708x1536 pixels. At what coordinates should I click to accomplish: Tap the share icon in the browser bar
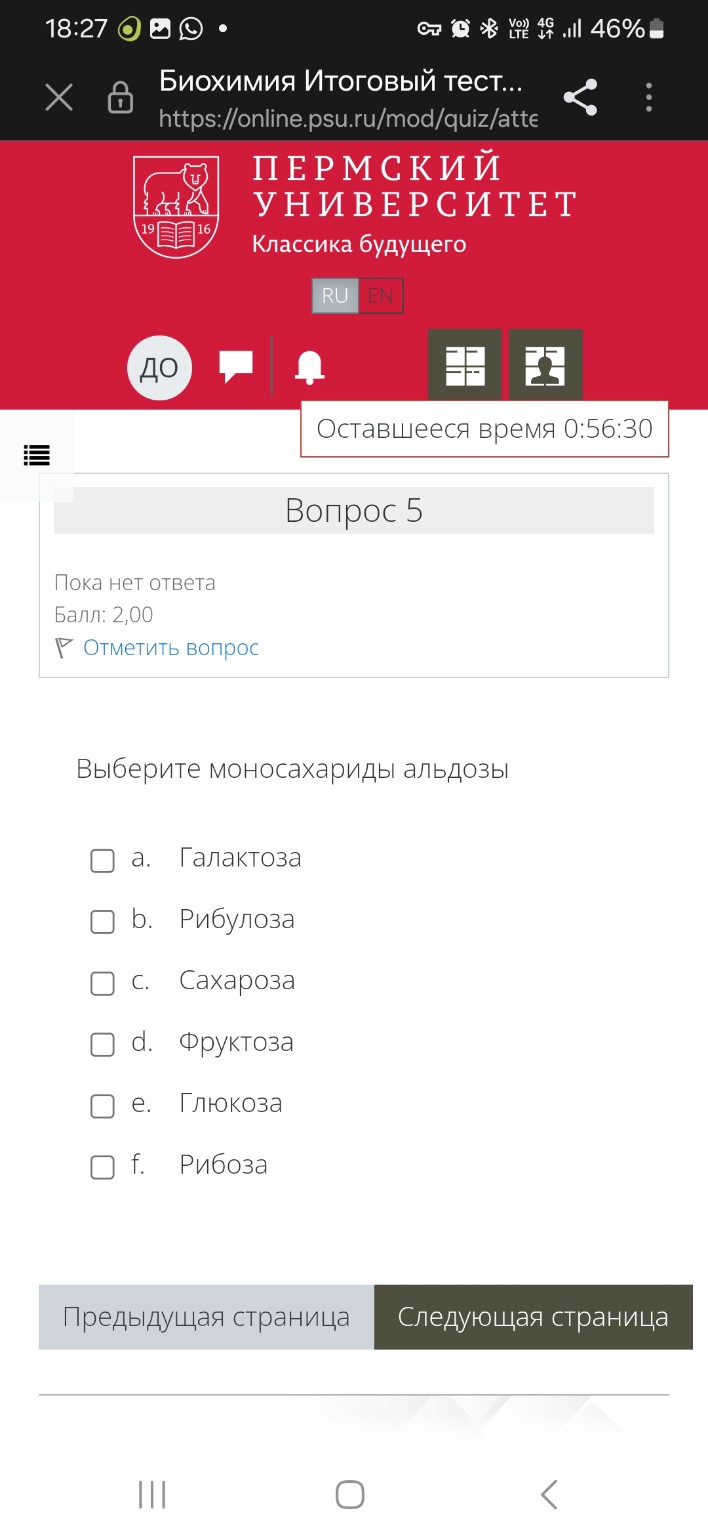click(x=580, y=96)
